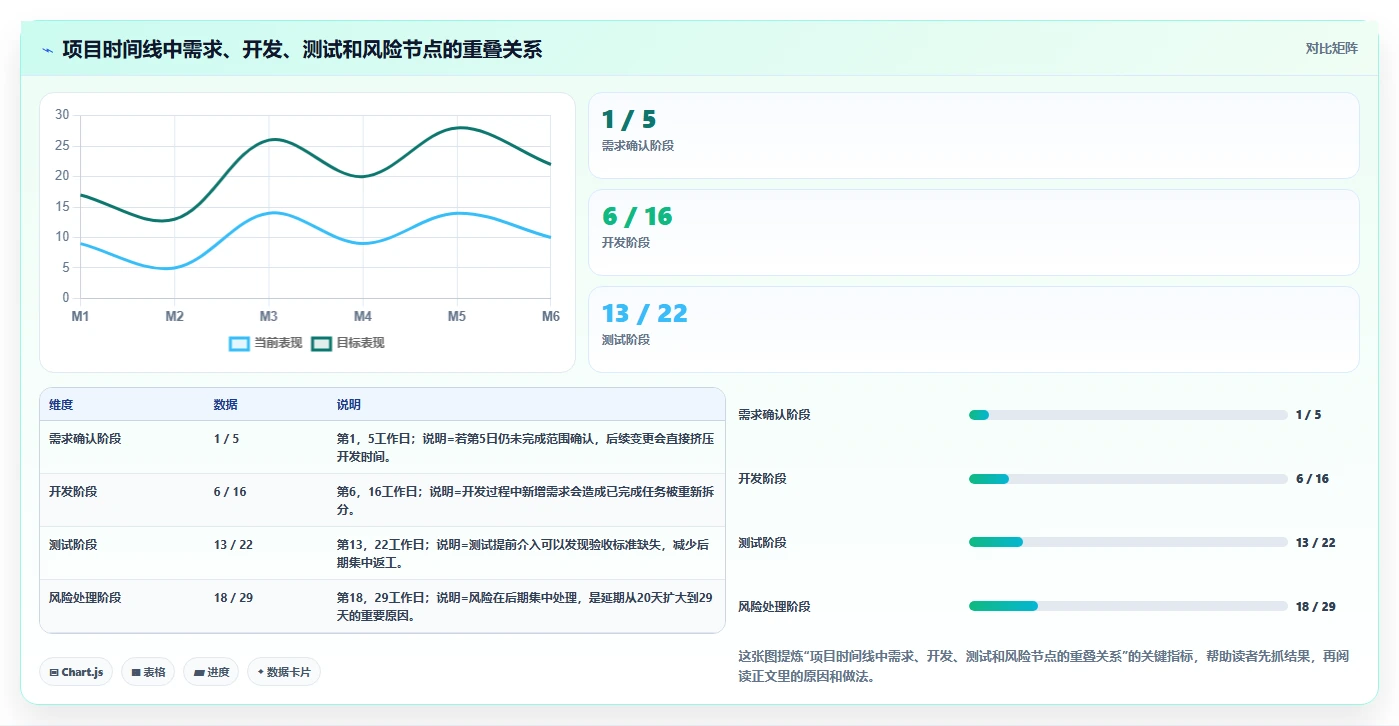Open the 6 / 16 开发阶段 card
Viewport: 1399px width, 726px height.
973,232
